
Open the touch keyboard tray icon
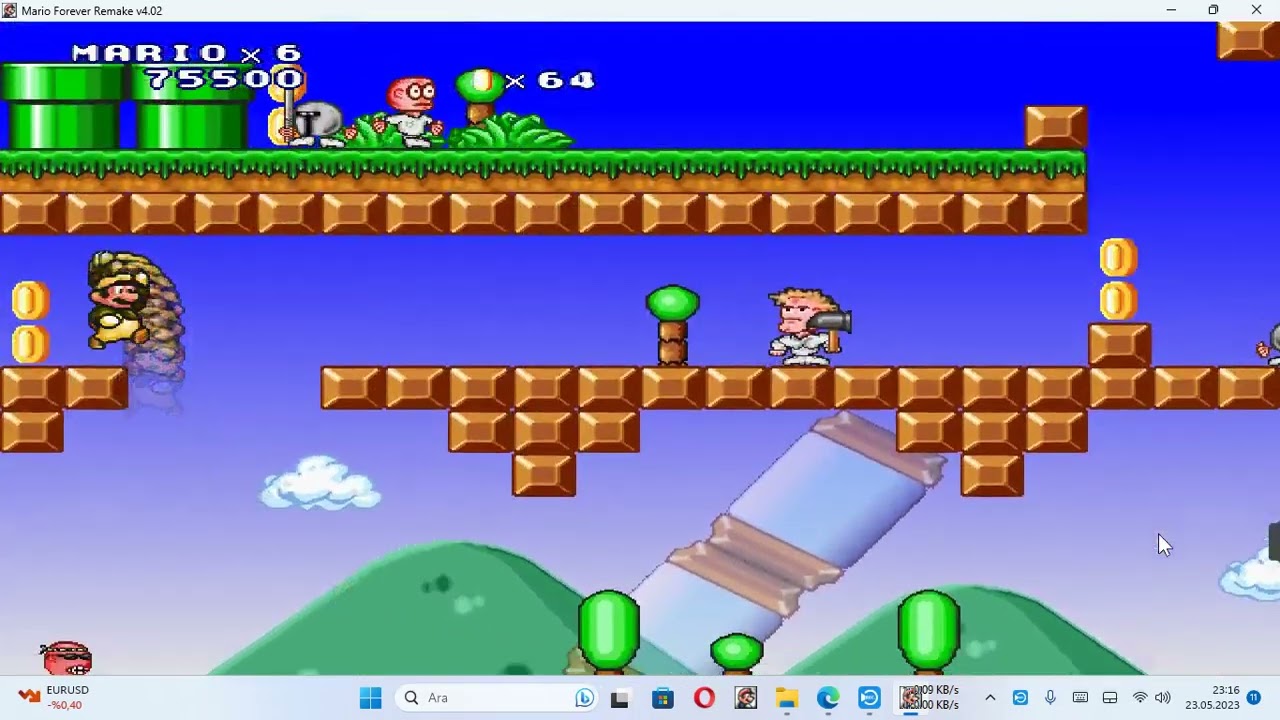click(x=1080, y=698)
